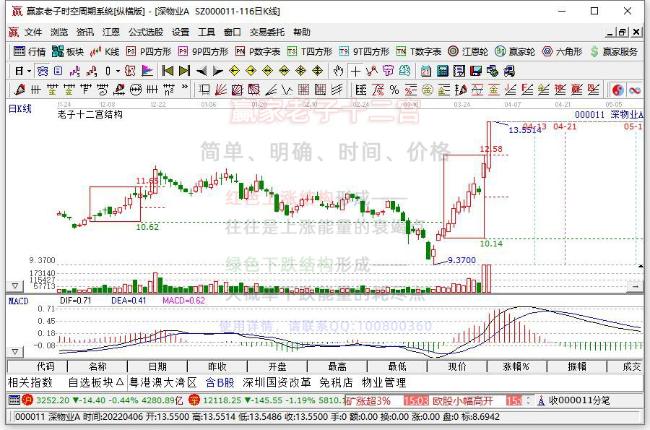The width and height of the screenshot is (650, 430).
Task: Click the percent sign tool icon
Action: [x=394, y=90]
